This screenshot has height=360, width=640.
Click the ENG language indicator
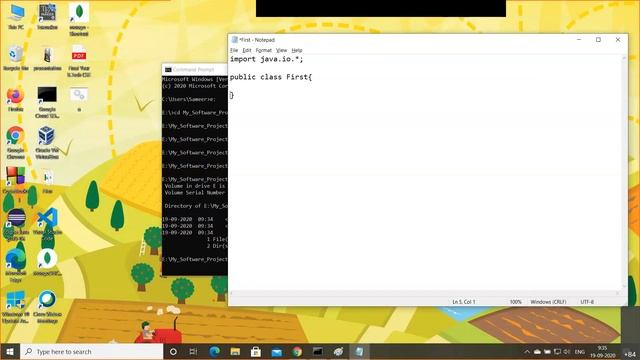tap(580, 351)
